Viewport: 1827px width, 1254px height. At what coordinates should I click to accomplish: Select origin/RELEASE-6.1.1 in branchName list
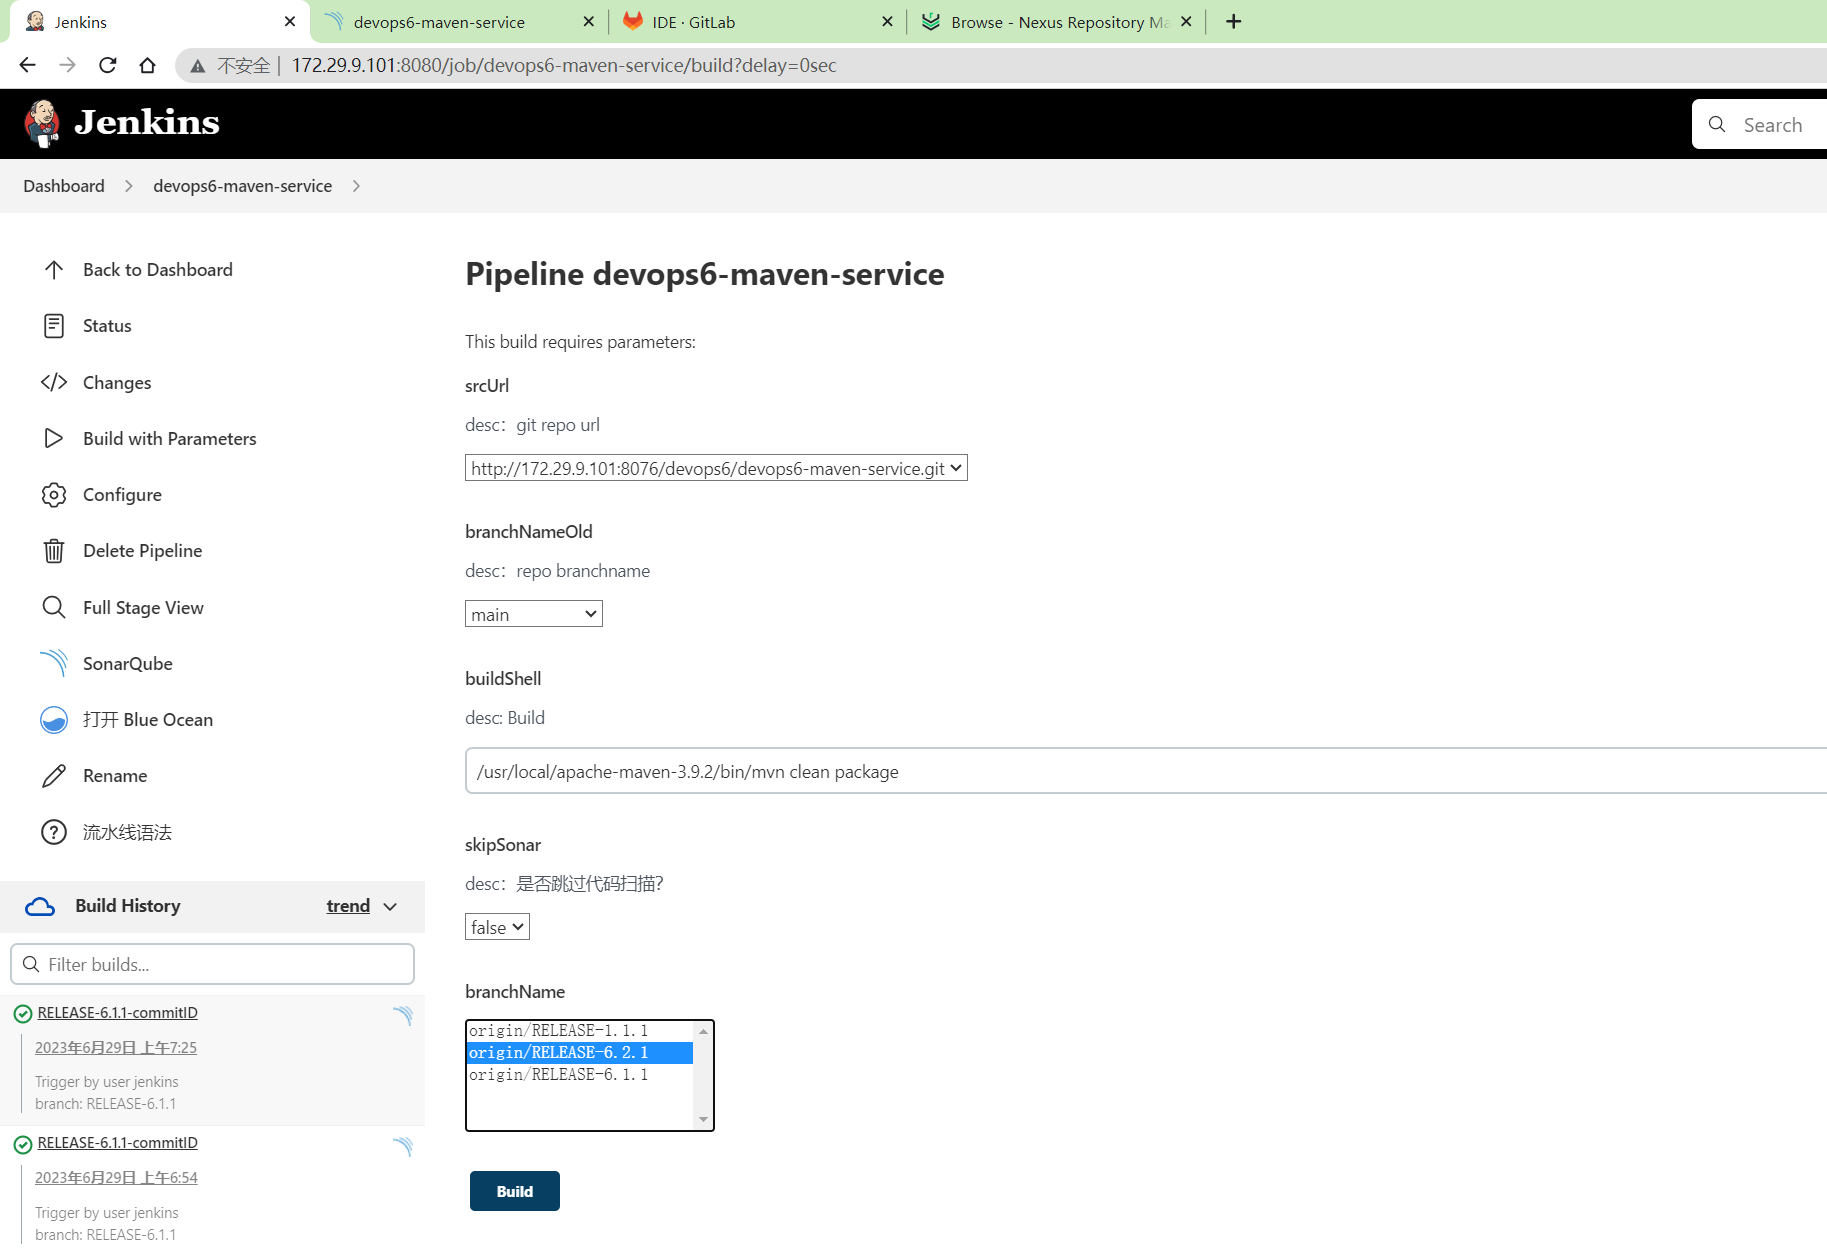click(x=580, y=1075)
